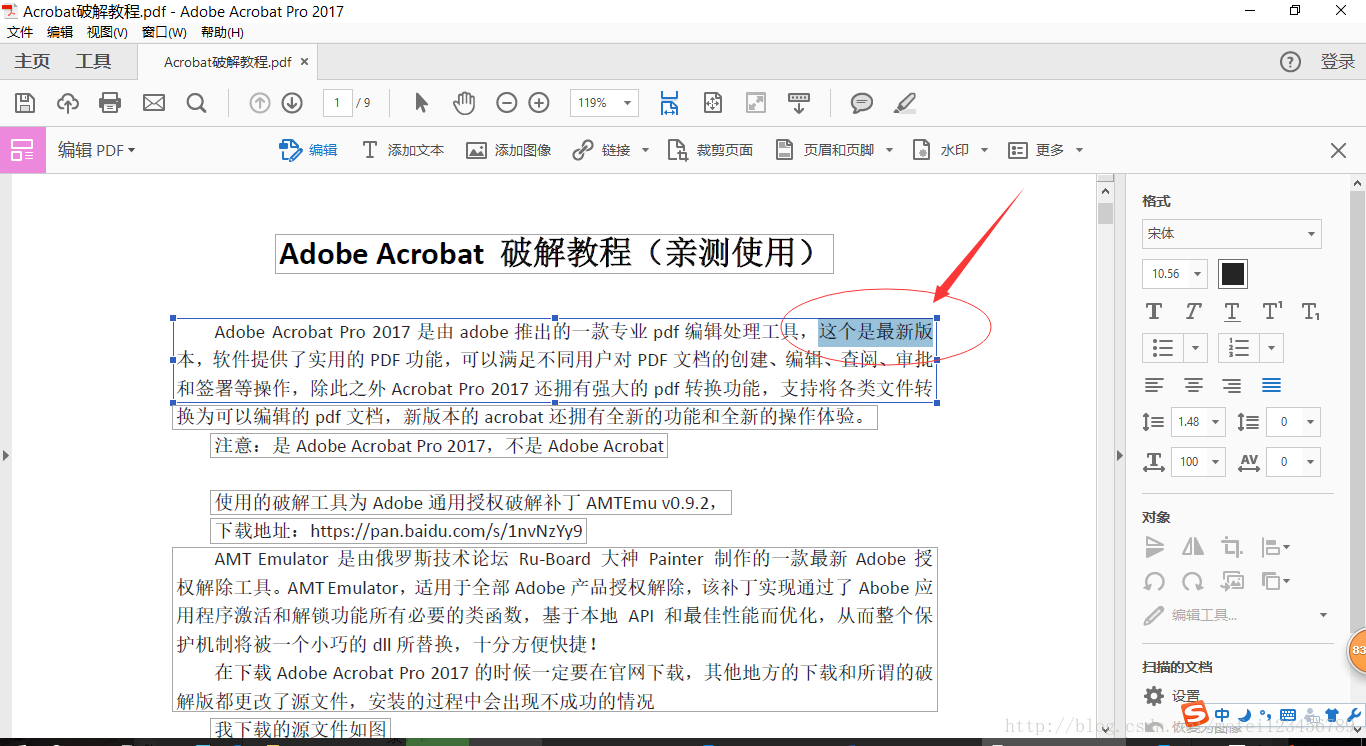This screenshot has width=1366, height=746.
Task: Click the numbered list button
Action: click(x=1239, y=348)
